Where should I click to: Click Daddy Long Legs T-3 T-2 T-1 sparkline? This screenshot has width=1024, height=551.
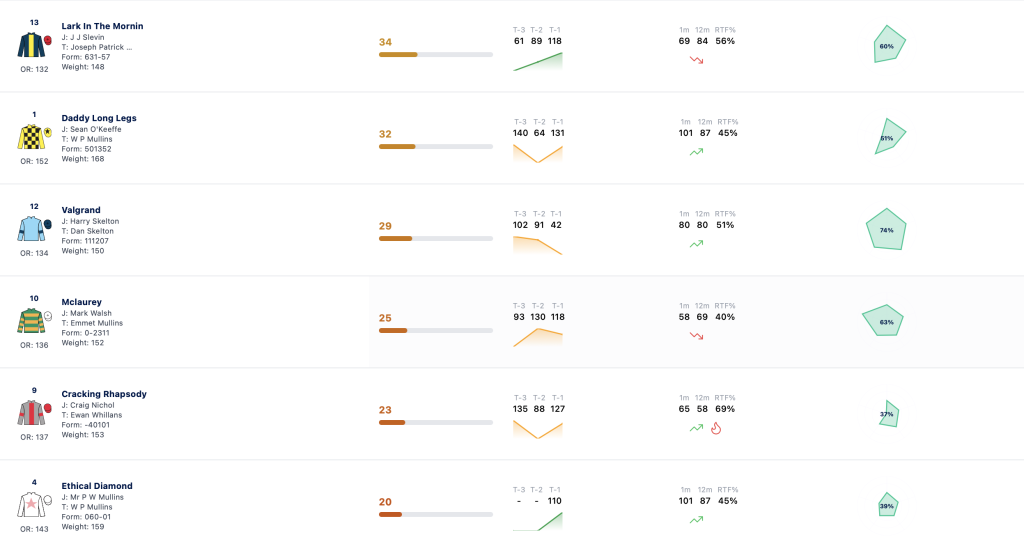(x=537, y=153)
